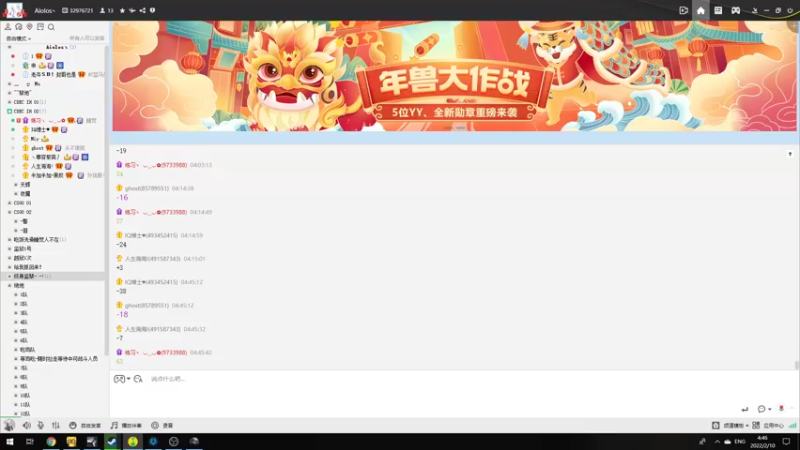Click the Year Beast battle banner
The height and width of the screenshot is (450, 800).
coord(454,76)
